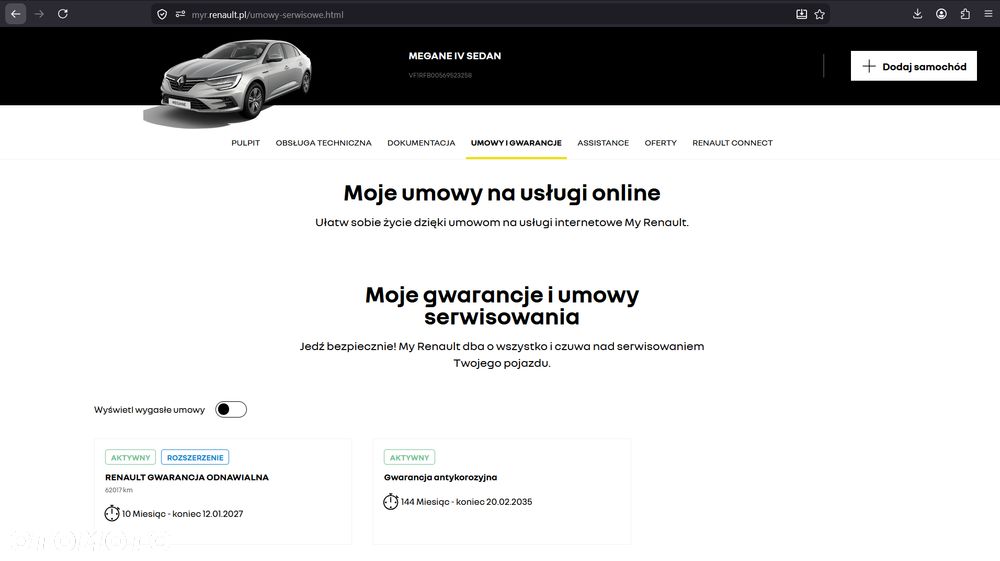Image resolution: width=1000 pixels, height=561 pixels.
Task: Click AKTYWNY badge on antykorozyjna card
Action: click(409, 457)
